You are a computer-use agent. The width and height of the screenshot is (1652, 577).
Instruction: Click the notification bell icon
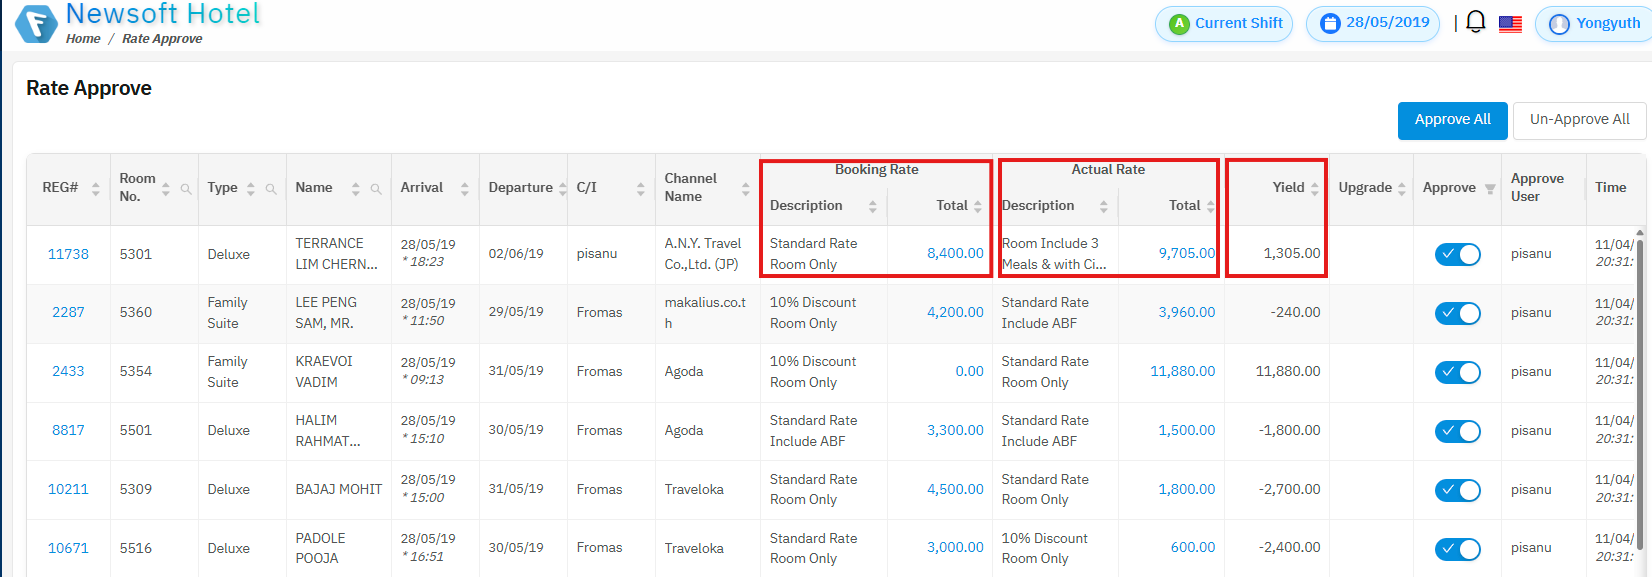(x=1475, y=22)
